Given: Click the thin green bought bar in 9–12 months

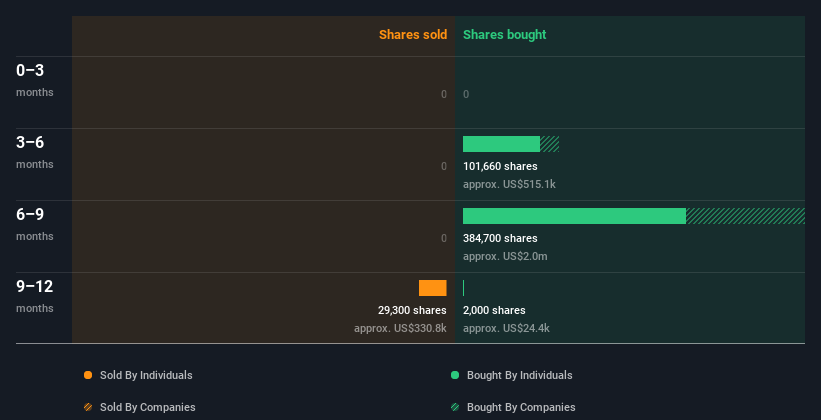Looking at the screenshot, I should point(463,288).
